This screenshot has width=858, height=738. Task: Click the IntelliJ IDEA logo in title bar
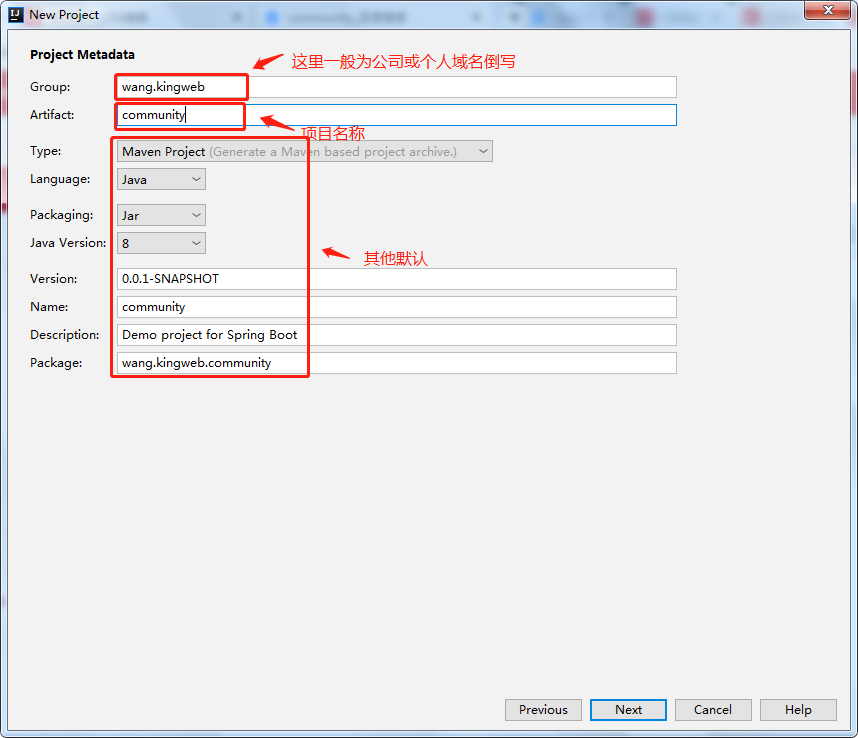click(x=16, y=15)
